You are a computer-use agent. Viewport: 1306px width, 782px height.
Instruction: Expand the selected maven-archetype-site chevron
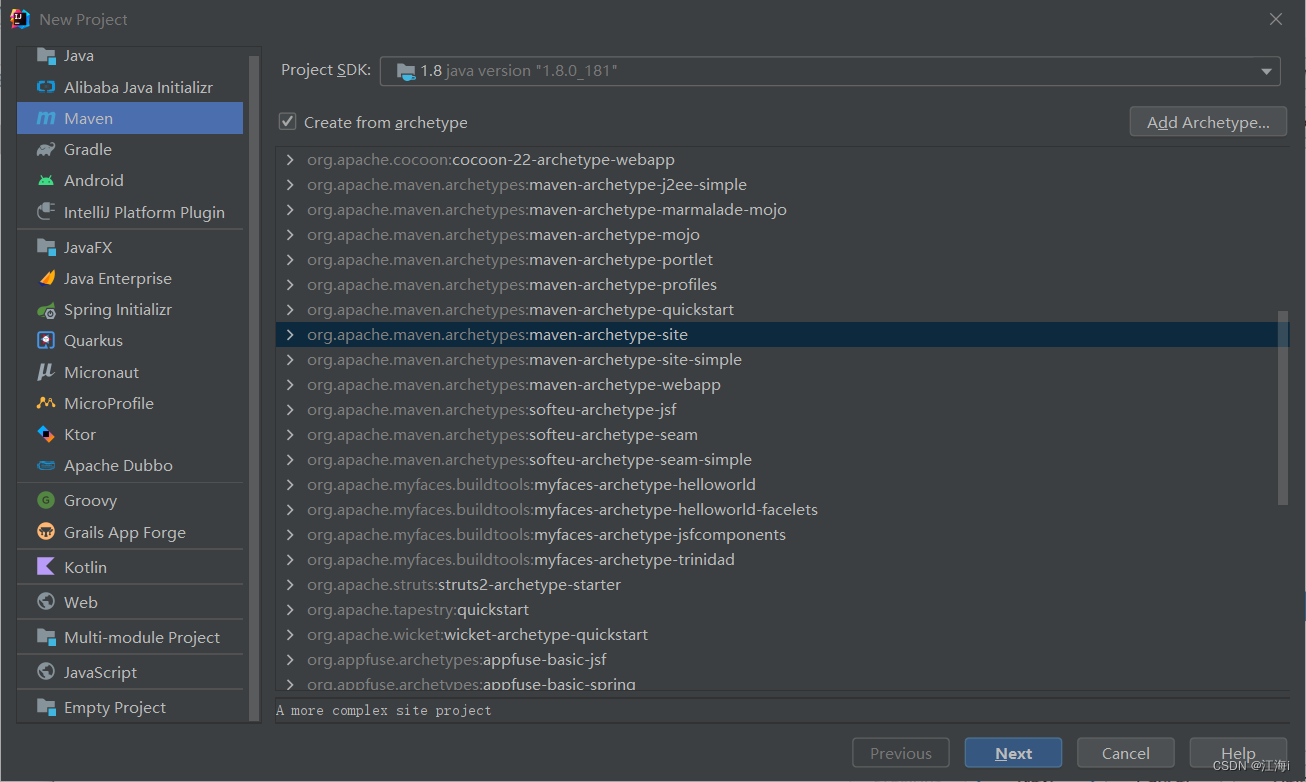[x=290, y=335]
